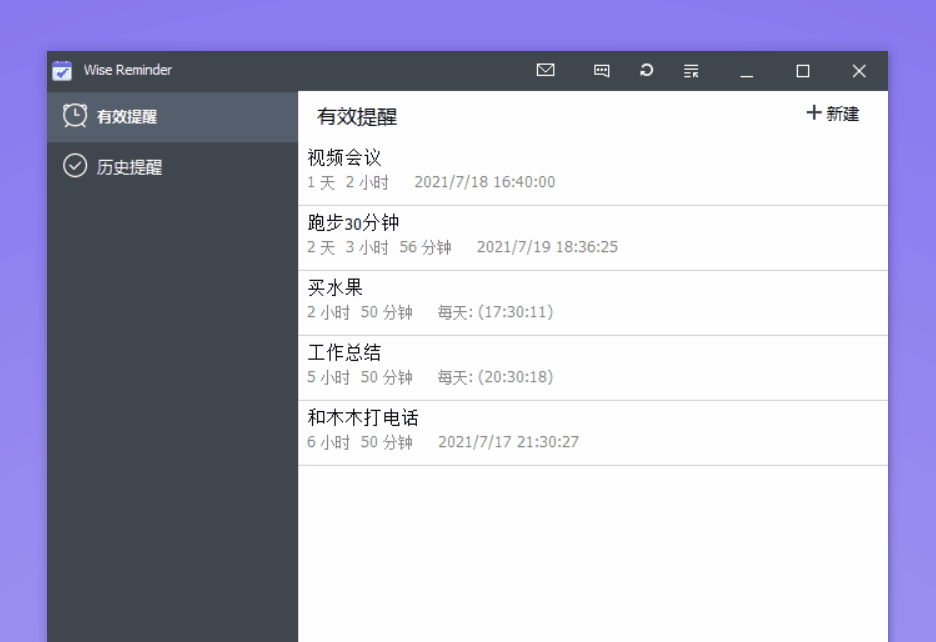
Task: Open the feedback chat bubble icon
Action: point(602,71)
